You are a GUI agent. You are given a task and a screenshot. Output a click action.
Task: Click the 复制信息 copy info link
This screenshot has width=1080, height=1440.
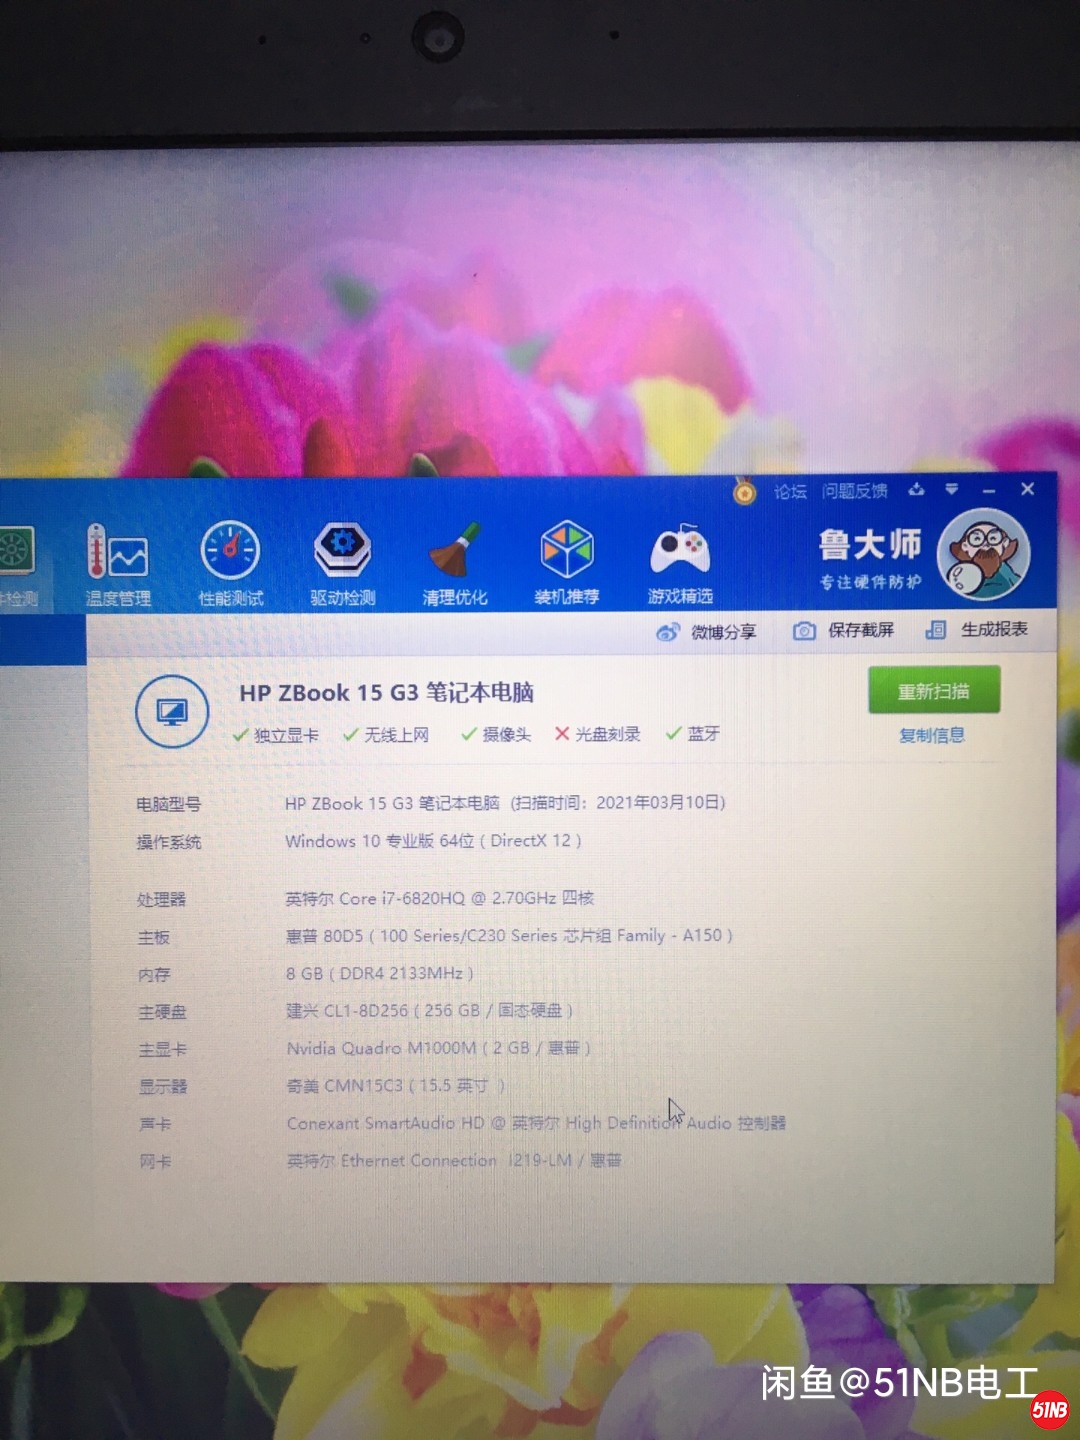pos(932,735)
